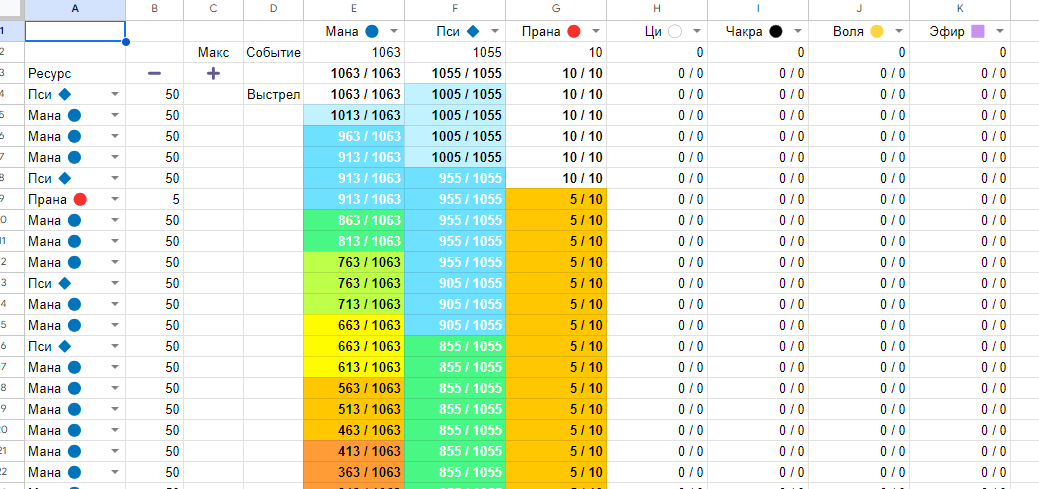Expand the Эфир header dropdown arrow

coord(998,32)
